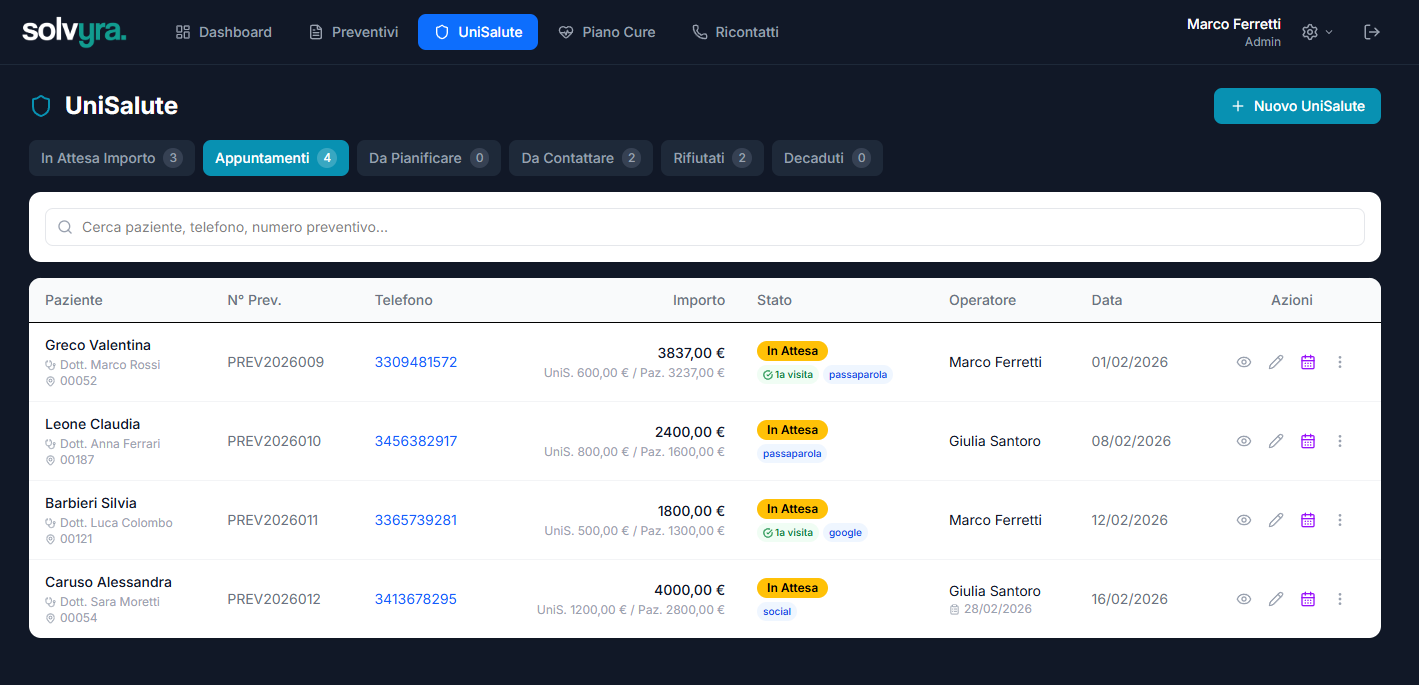Open the calendar icon for Barbieri Silvia
This screenshot has height=685, width=1419.
tap(1307, 520)
